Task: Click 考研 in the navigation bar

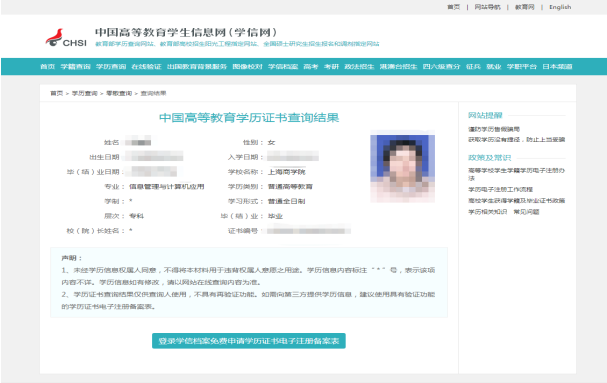Action: pos(331,67)
